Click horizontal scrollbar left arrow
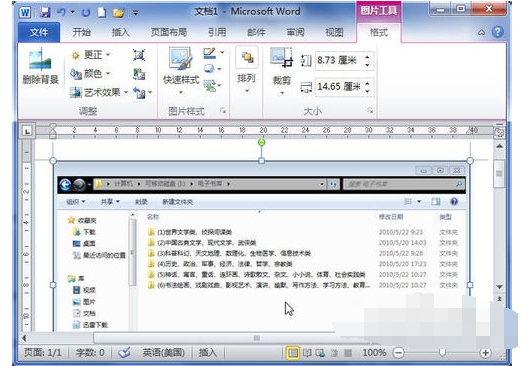528x366 pixels. (x=24, y=338)
